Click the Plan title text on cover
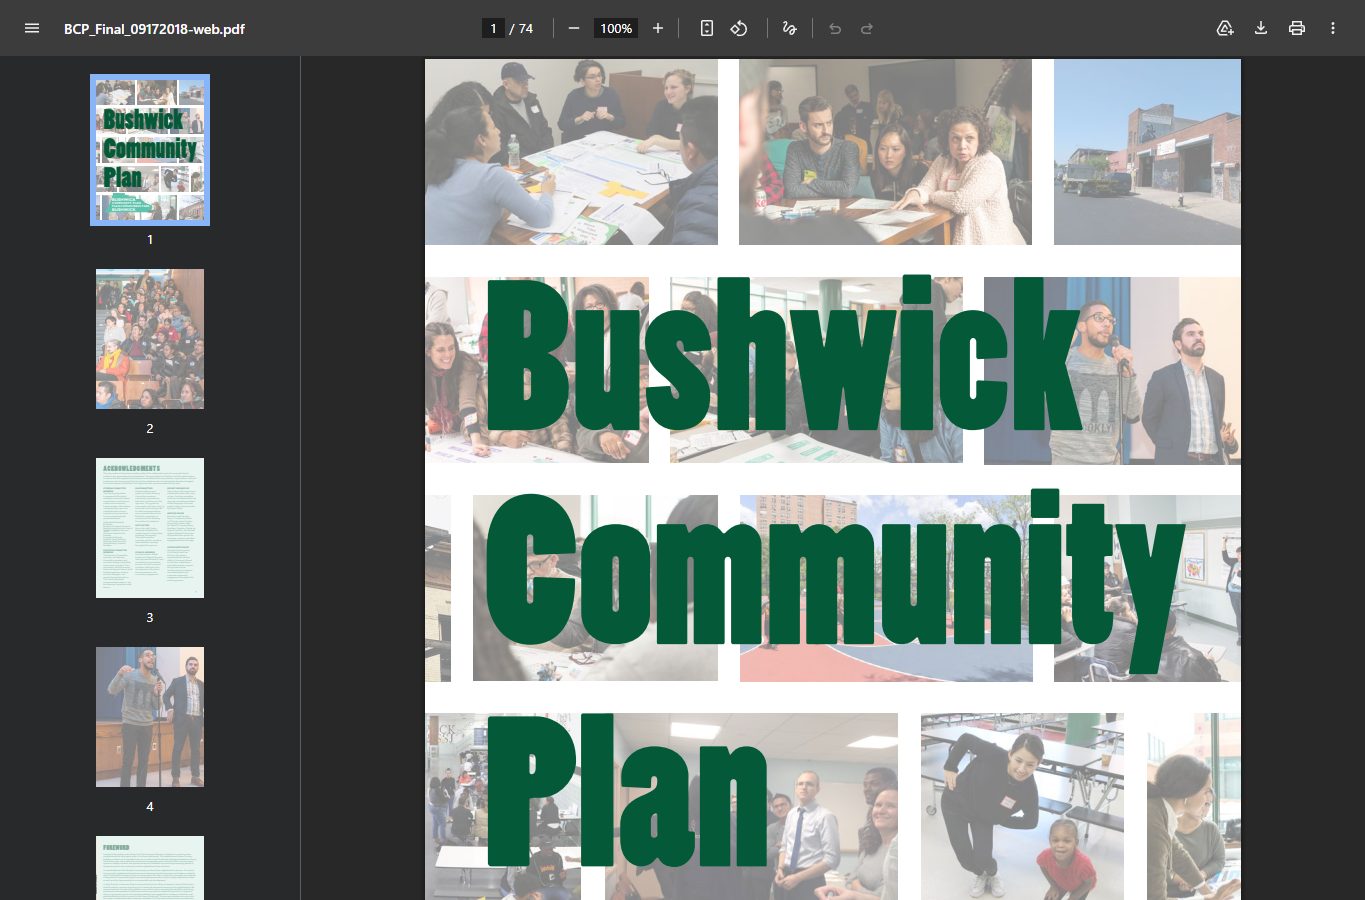 (x=628, y=790)
